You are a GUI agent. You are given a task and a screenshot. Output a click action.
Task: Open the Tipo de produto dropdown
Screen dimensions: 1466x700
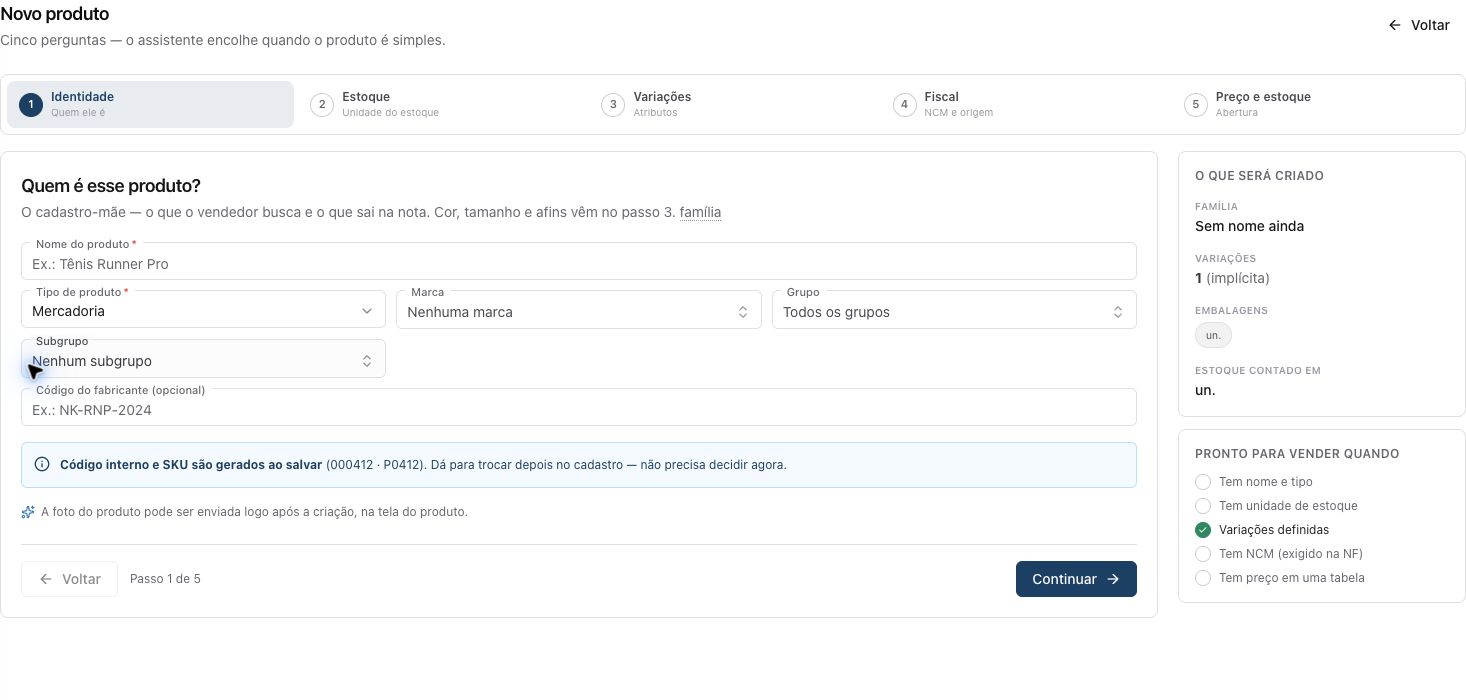pyautogui.click(x=203, y=309)
